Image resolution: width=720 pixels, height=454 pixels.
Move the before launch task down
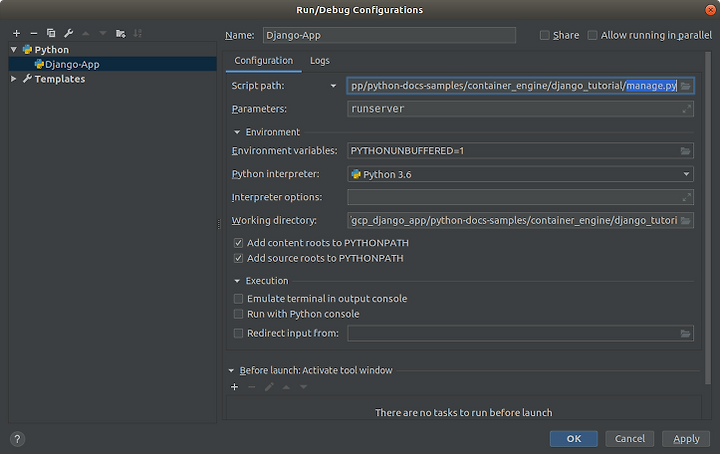(304, 387)
